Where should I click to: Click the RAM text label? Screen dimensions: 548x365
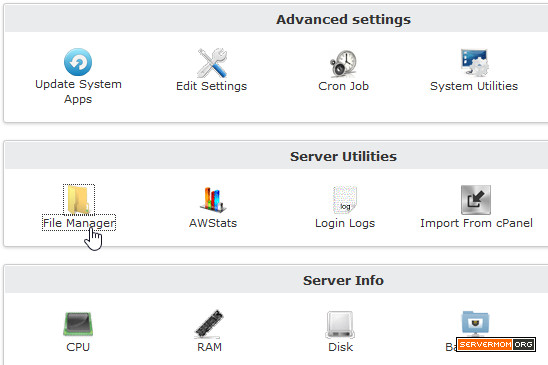[x=209, y=347]
